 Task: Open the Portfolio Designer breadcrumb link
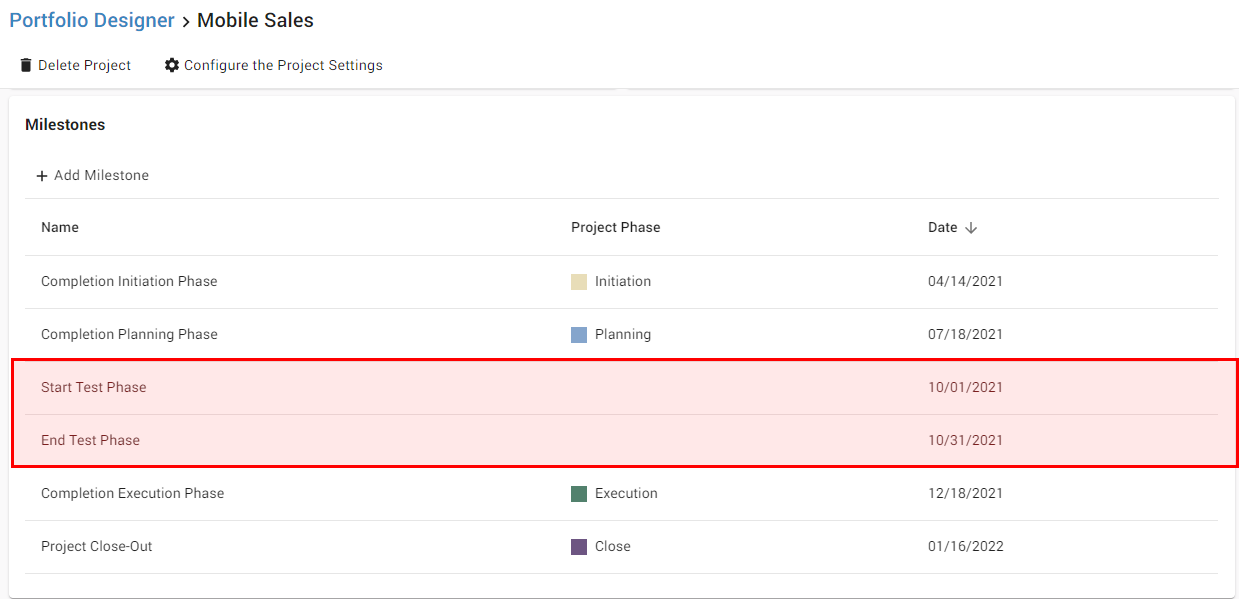[x=92, y=20]
